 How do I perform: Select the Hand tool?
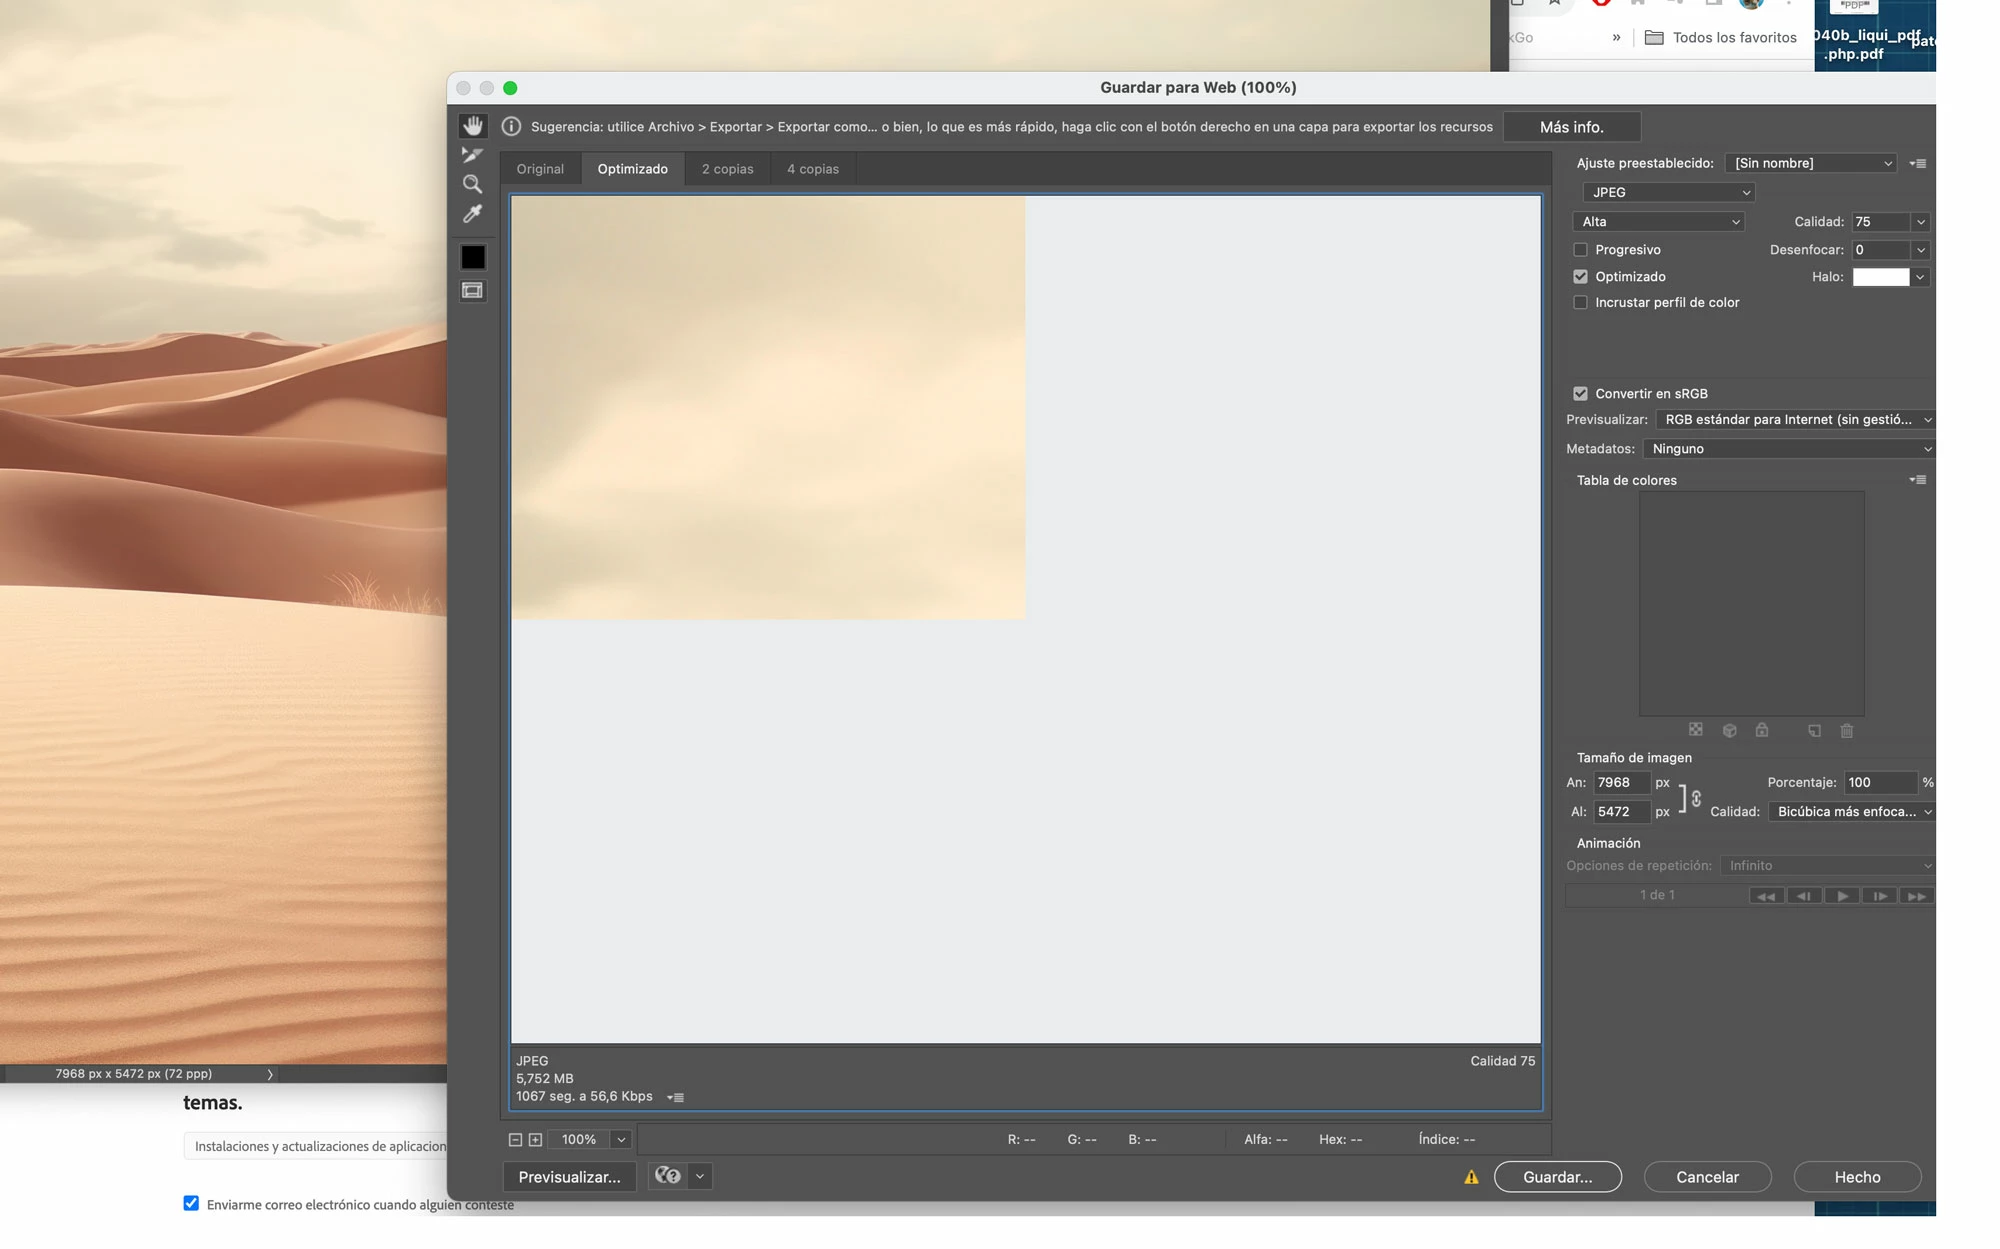(472, 126)
